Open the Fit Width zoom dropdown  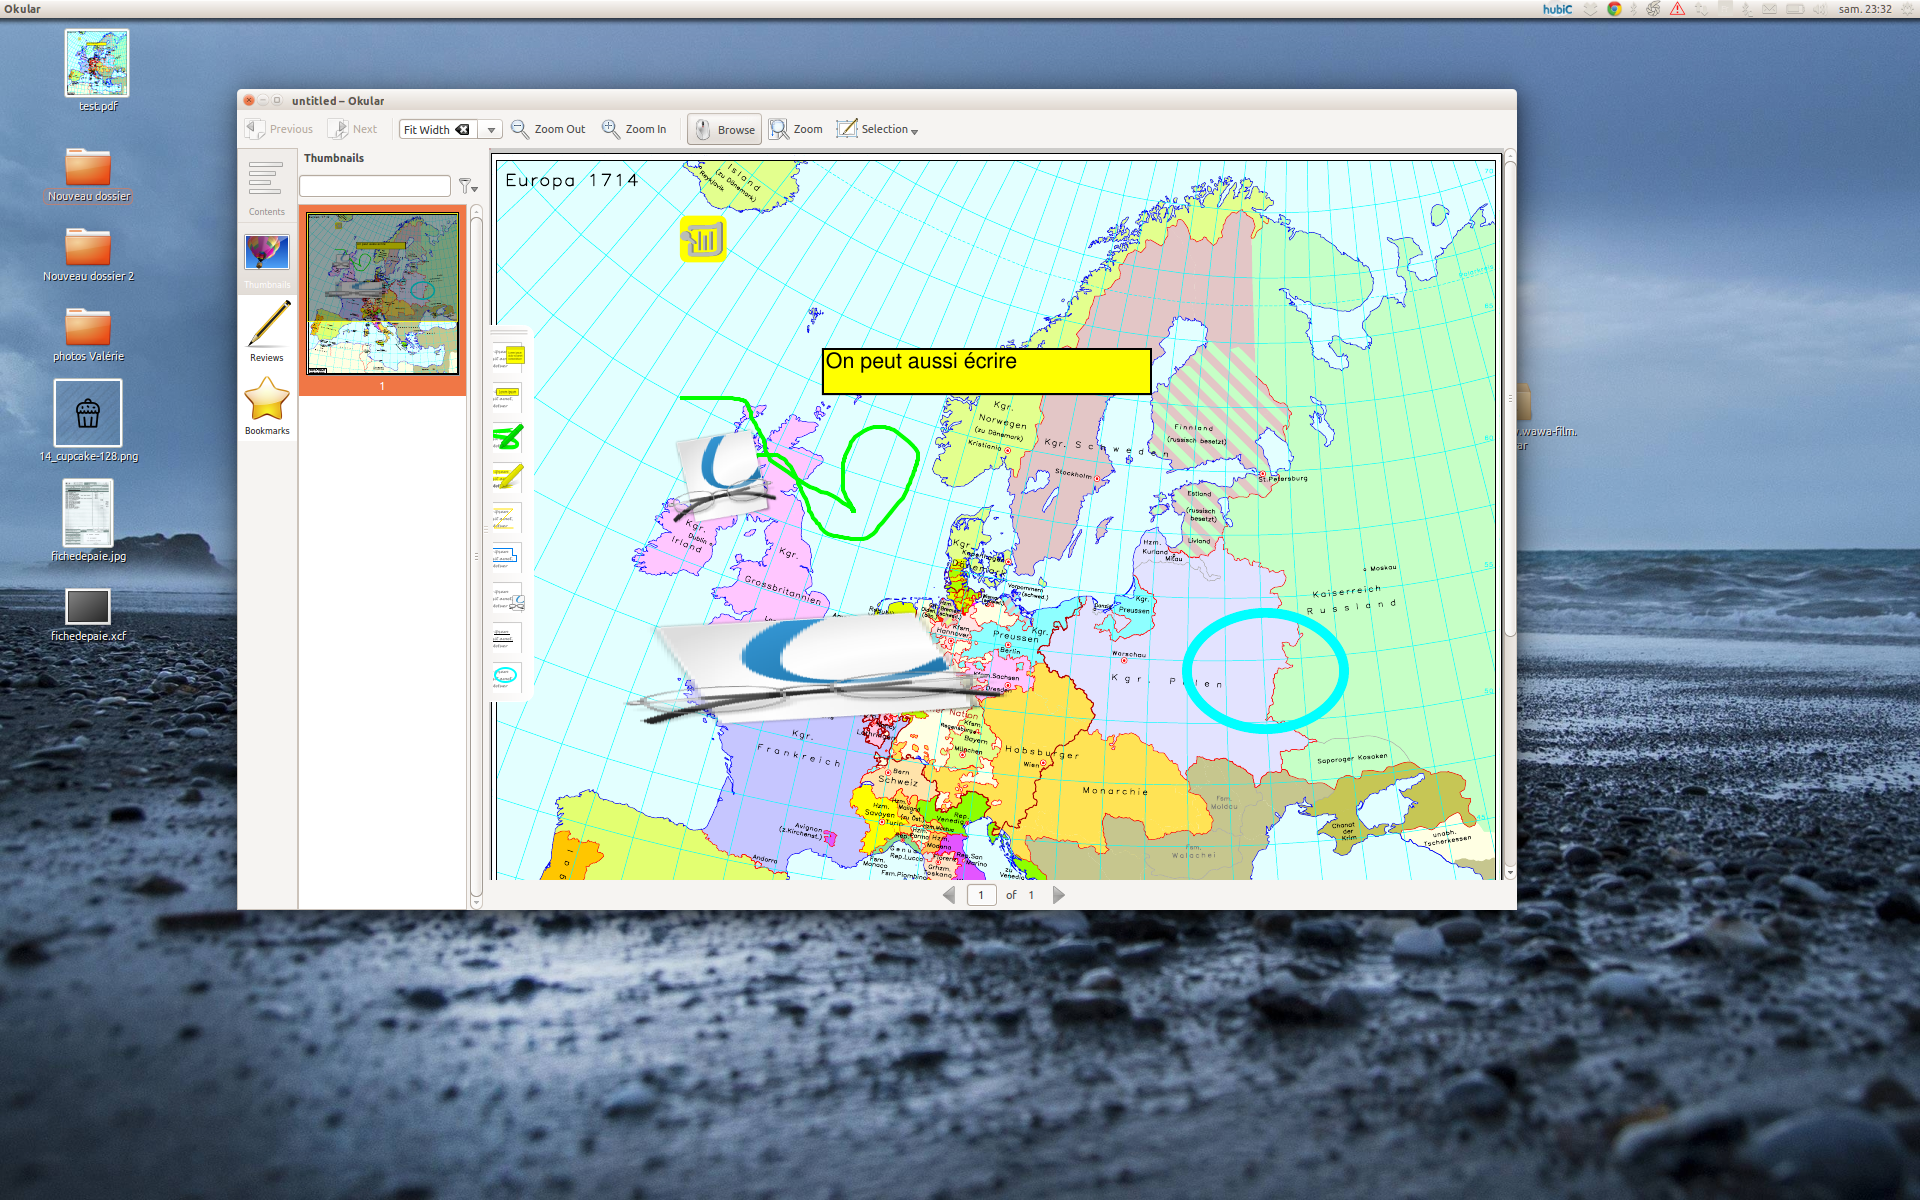point(491,130)
